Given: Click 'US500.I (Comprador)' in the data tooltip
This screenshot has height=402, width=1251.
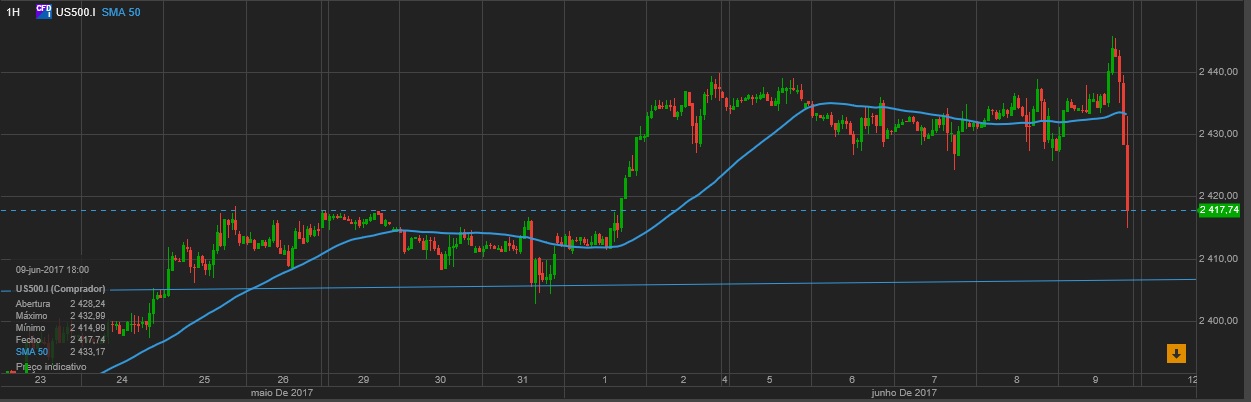Looking at the screenshot, I should click(x=60, y=288).
